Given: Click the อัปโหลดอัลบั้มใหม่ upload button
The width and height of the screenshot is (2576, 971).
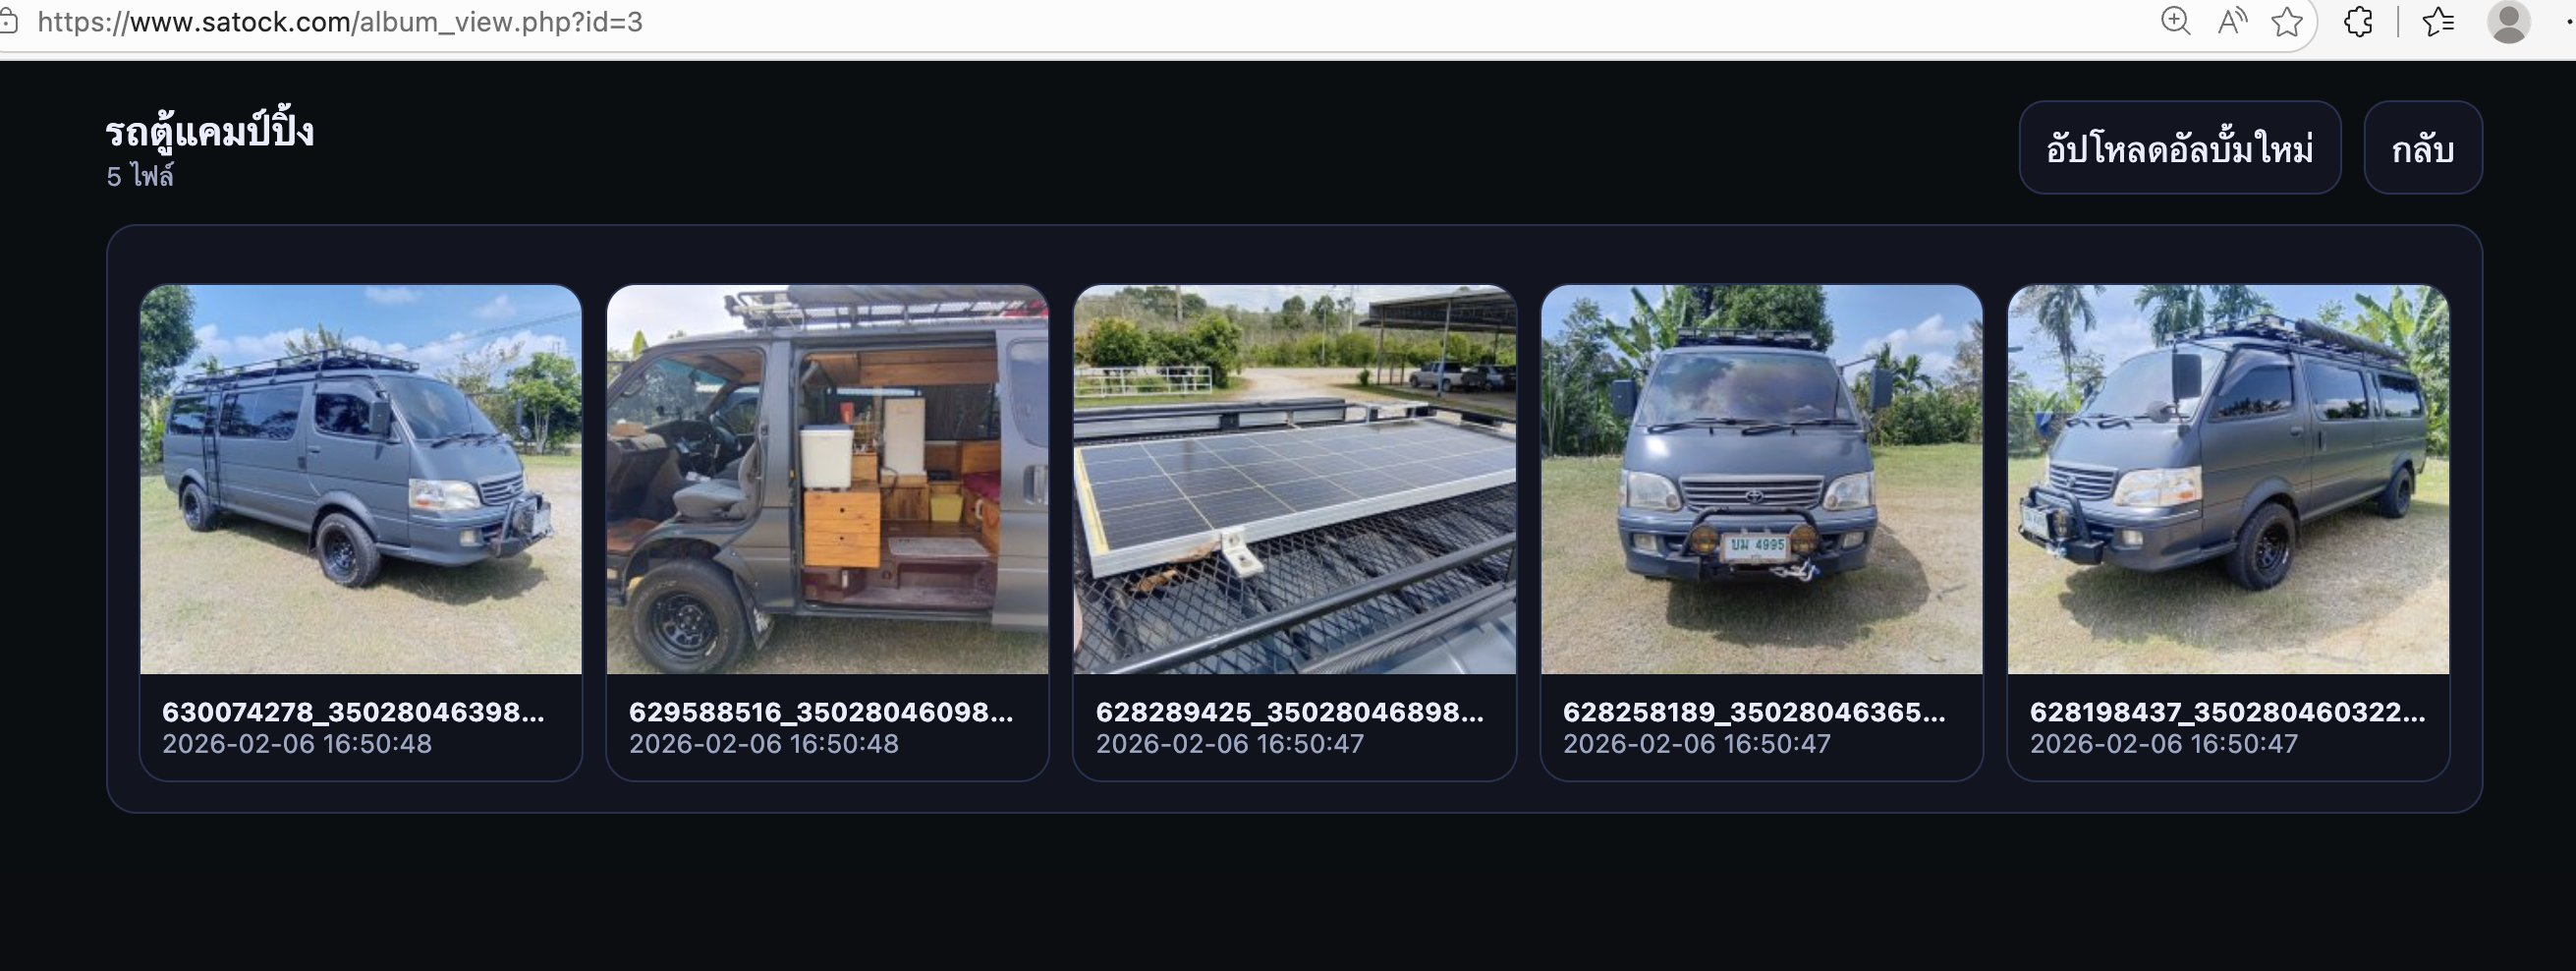Looking at the screenshot, I should [x=2180, y=148].
